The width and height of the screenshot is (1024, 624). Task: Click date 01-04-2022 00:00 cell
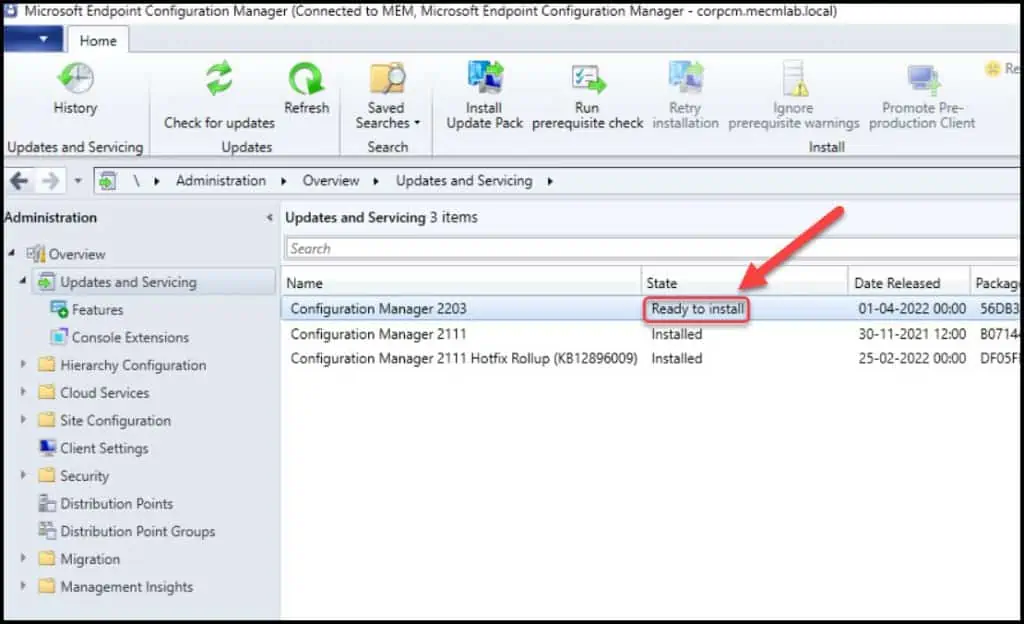click(x=912, y=309)
